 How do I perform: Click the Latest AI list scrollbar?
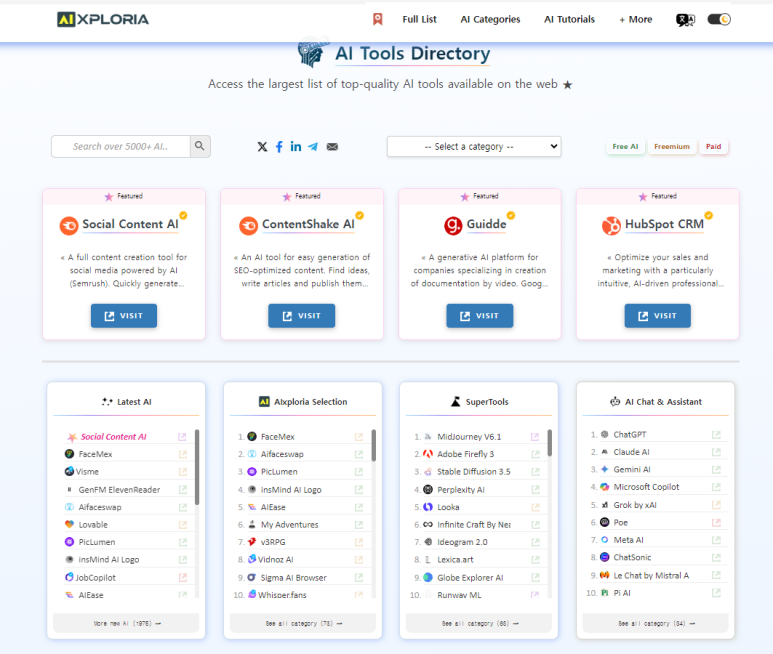pos(197,467)
